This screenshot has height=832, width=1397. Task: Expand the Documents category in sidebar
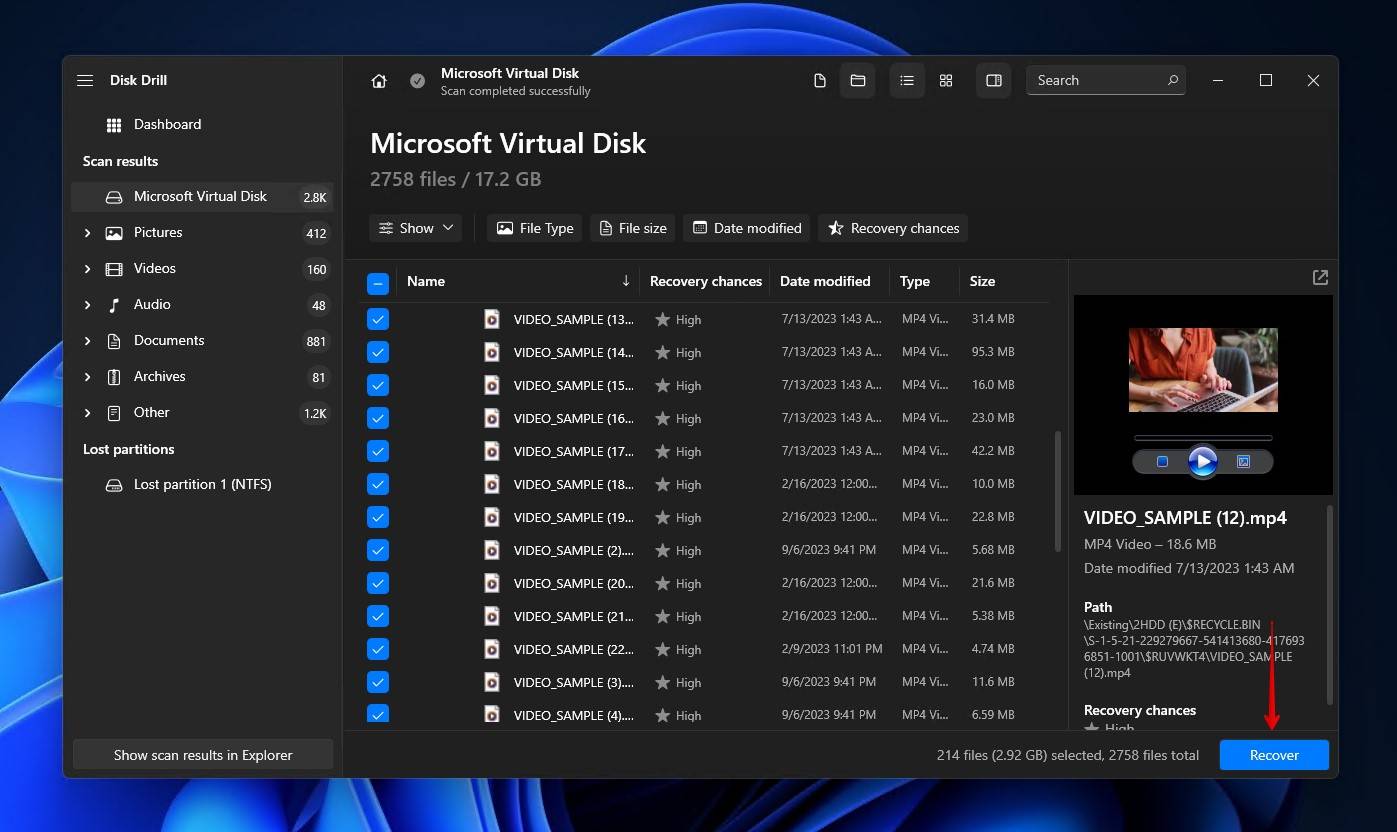87,341
